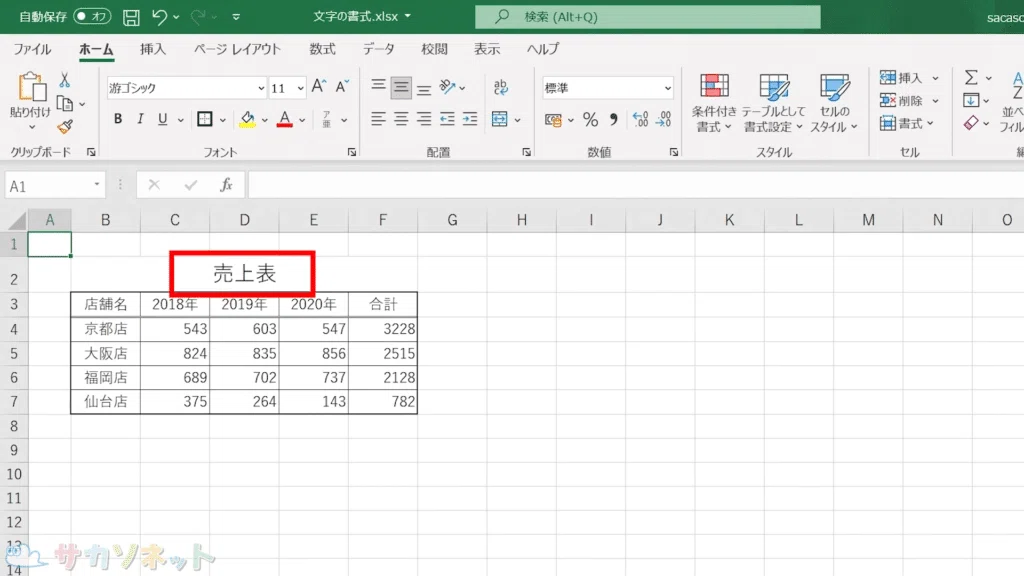1024x576 pixels.
Task: Open 条件付き書式 conditional formatting
Action: pyautogui.click(x=714, y=103)
